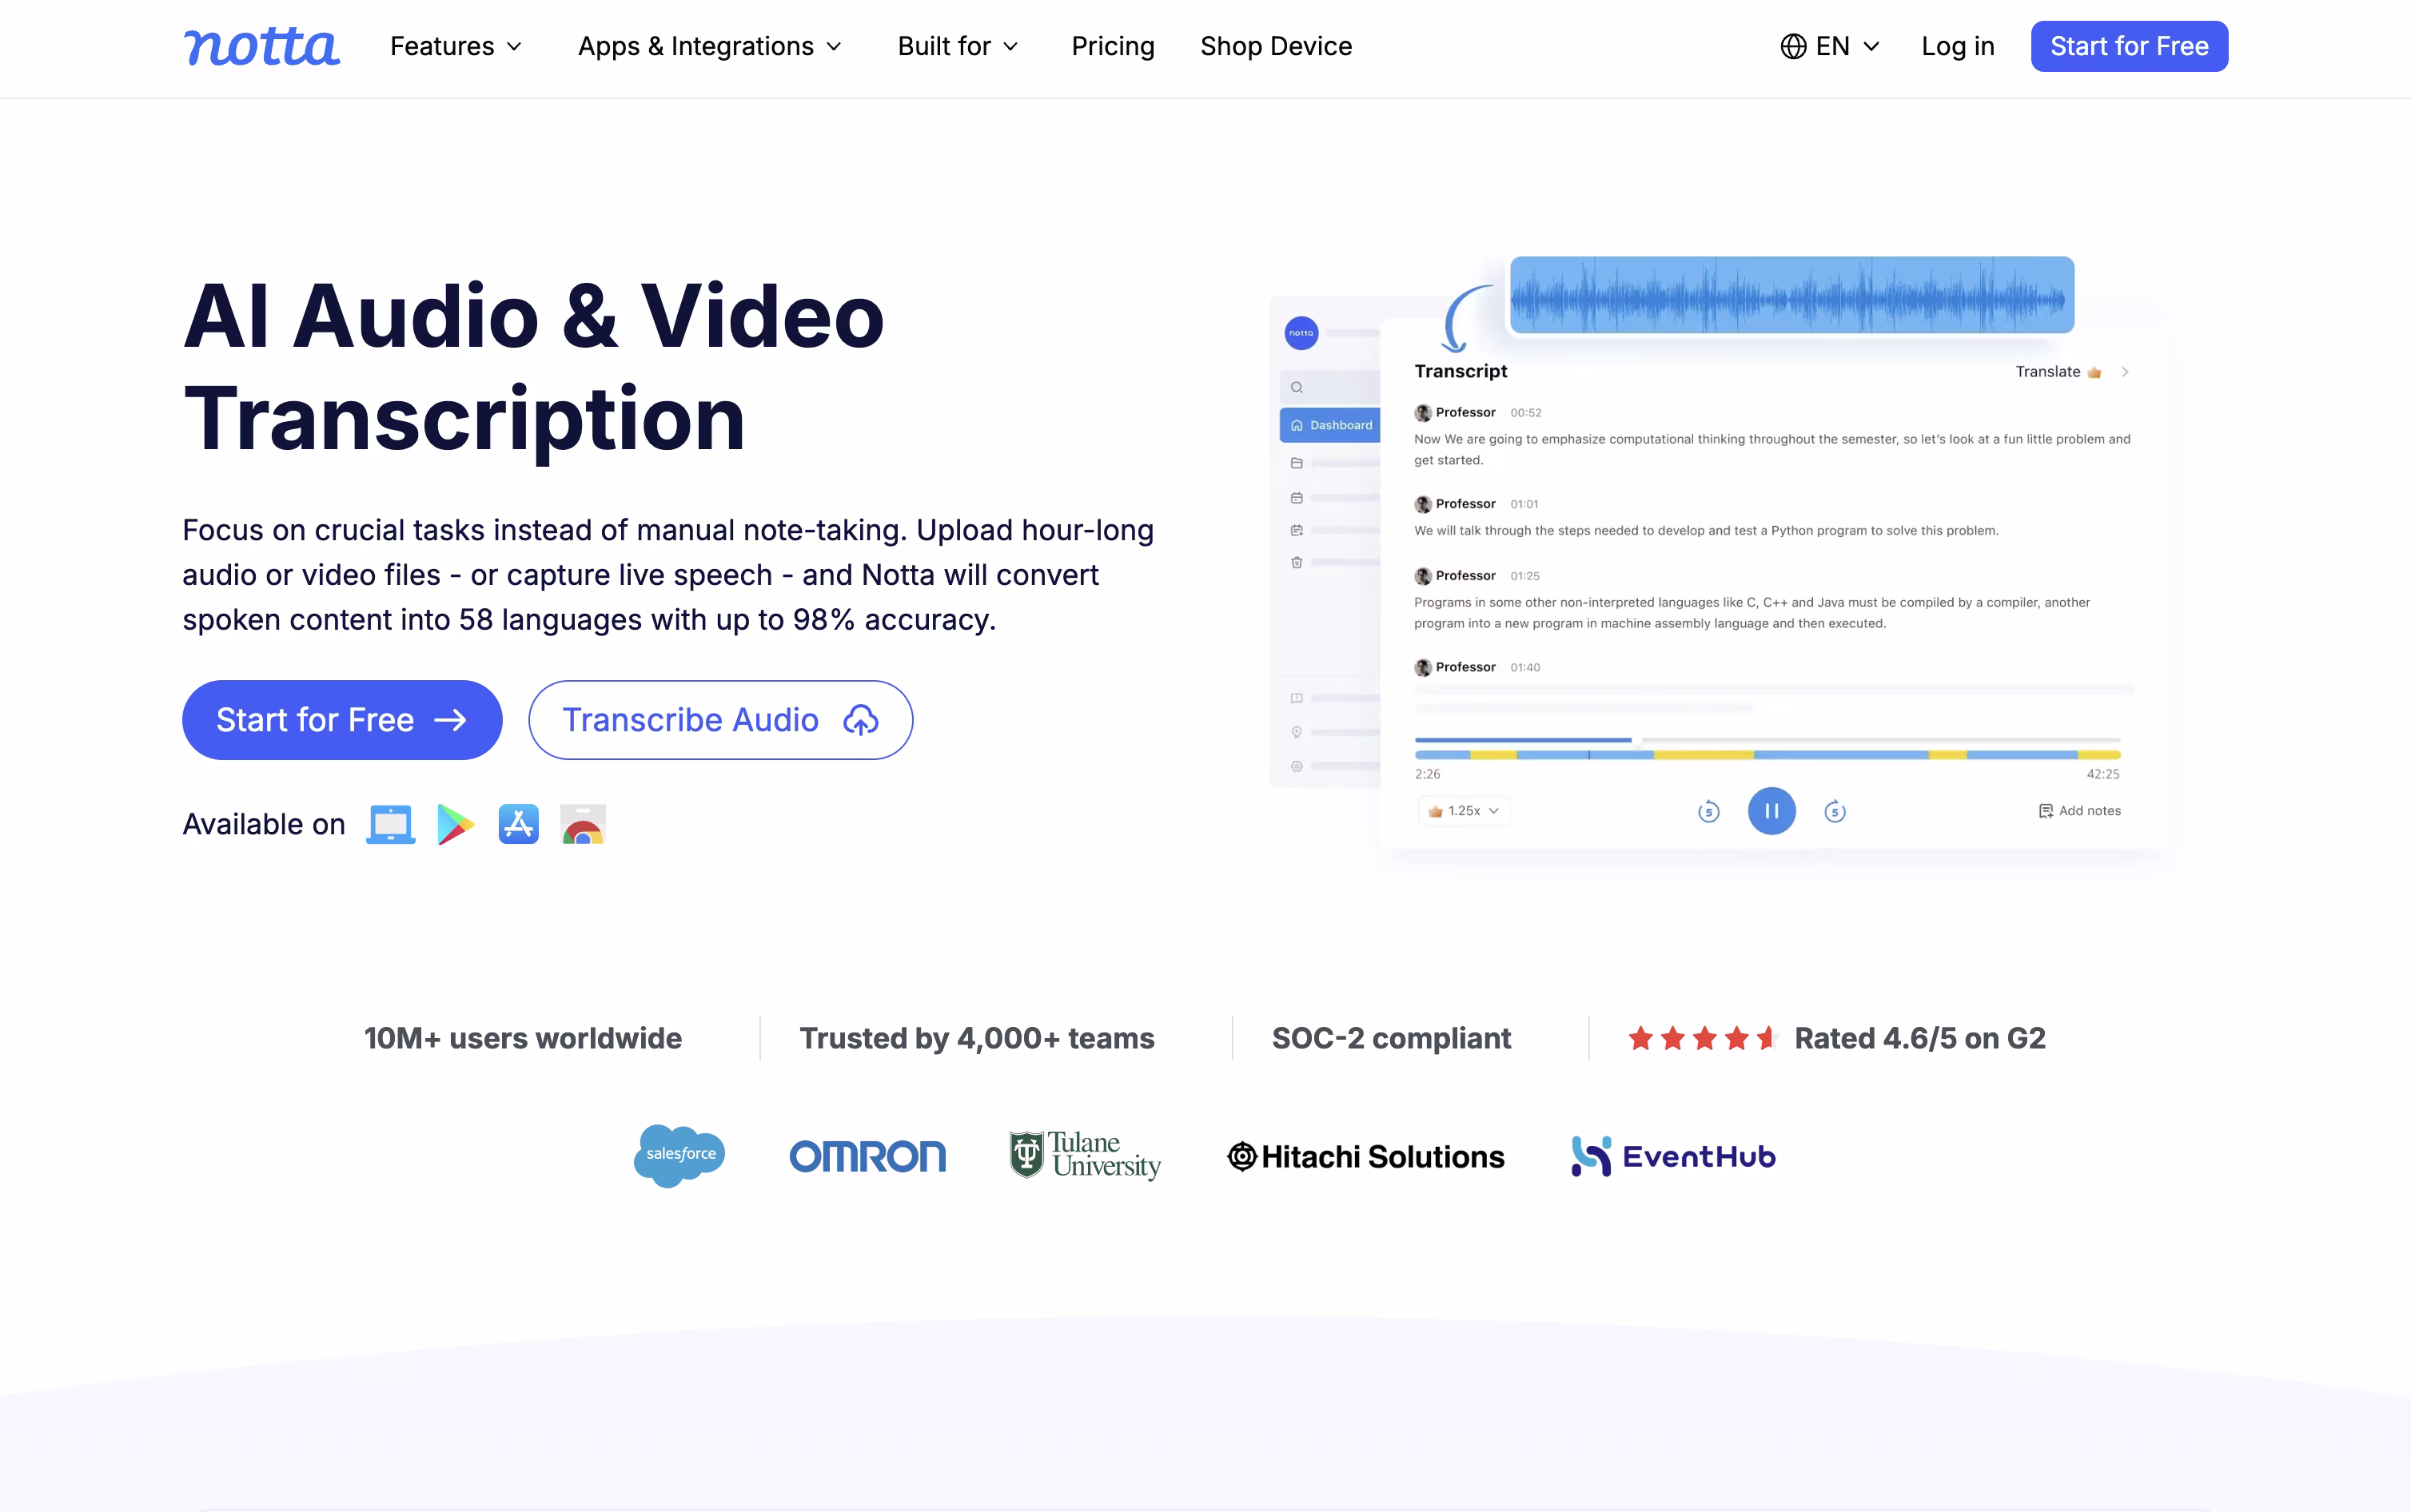Click Start for Free in header
Image resolution: width=2411 pixels, height=1512 pixels.
2129,46
